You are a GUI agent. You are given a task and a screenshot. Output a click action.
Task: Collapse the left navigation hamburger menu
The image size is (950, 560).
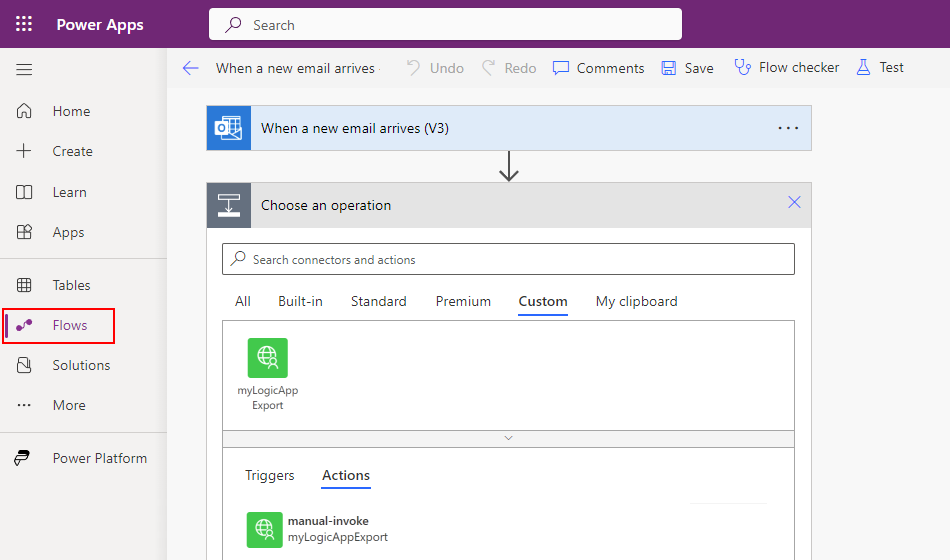[24, 69]
